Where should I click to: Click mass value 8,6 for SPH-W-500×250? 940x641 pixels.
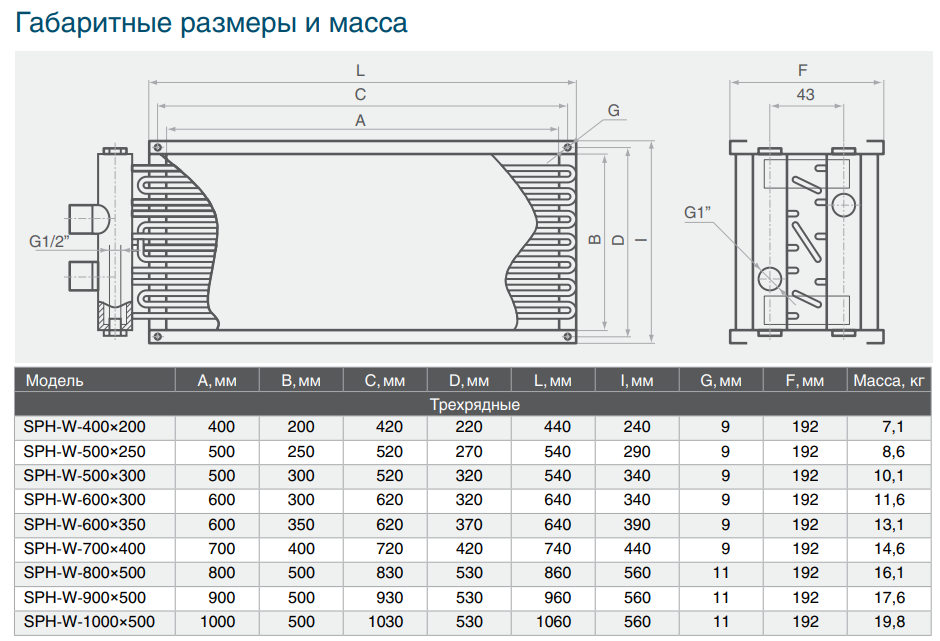(x=893, y=452)
